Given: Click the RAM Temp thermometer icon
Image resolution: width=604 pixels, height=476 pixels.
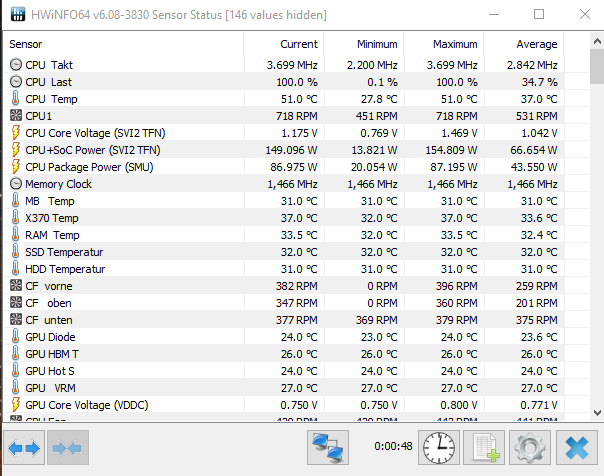Looking at the screenshot, I should tap(15, 235).
